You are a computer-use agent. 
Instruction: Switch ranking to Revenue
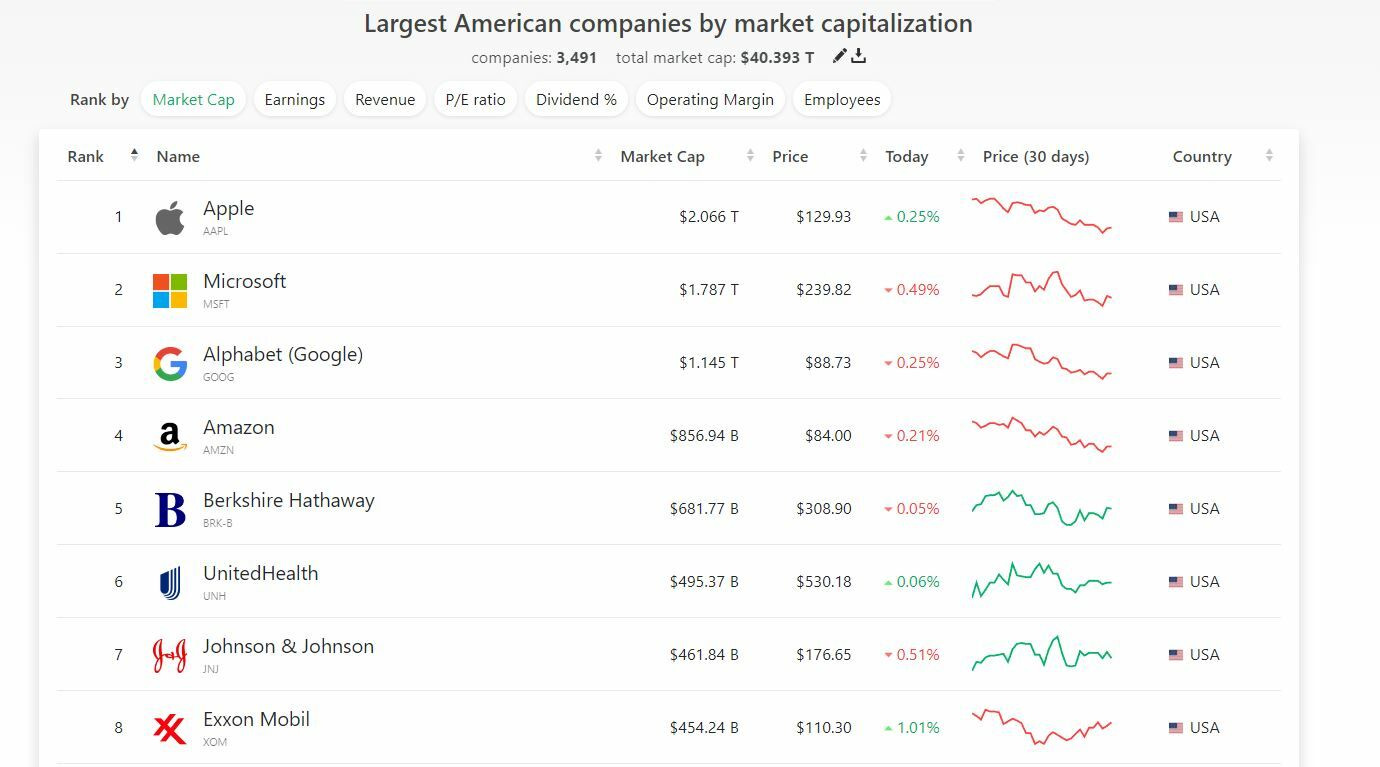pyautogui.click(x=385, y=100)
